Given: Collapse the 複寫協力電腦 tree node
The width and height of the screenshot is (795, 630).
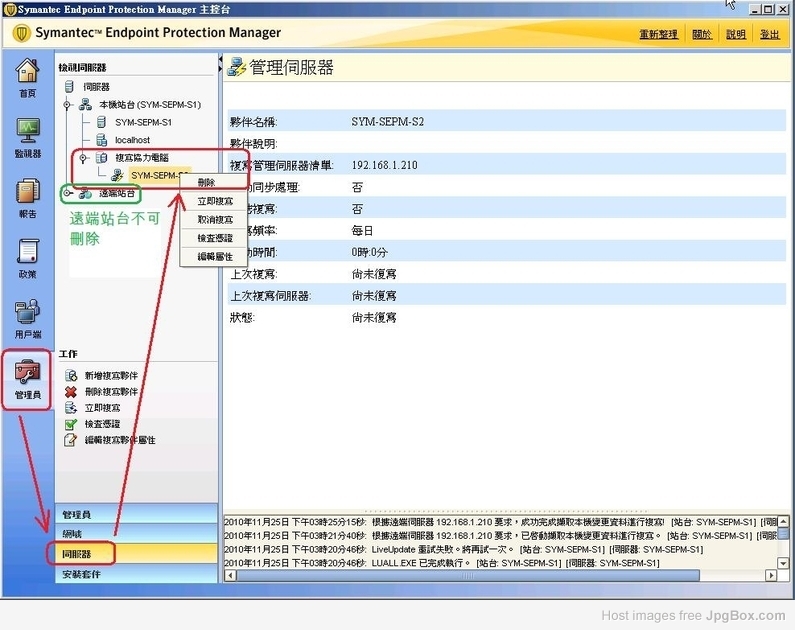Looking at the screenshot, I should click(x=83, y=158).
